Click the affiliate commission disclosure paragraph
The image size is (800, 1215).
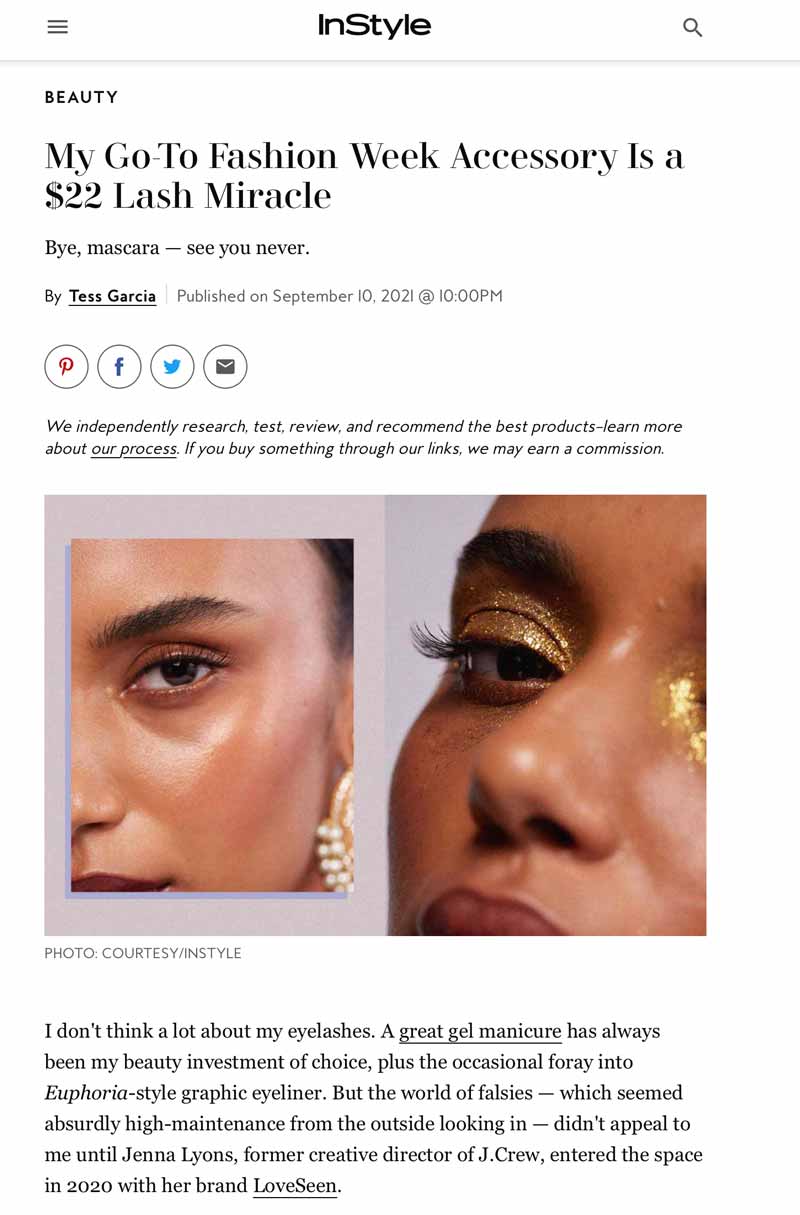(363, 438)
